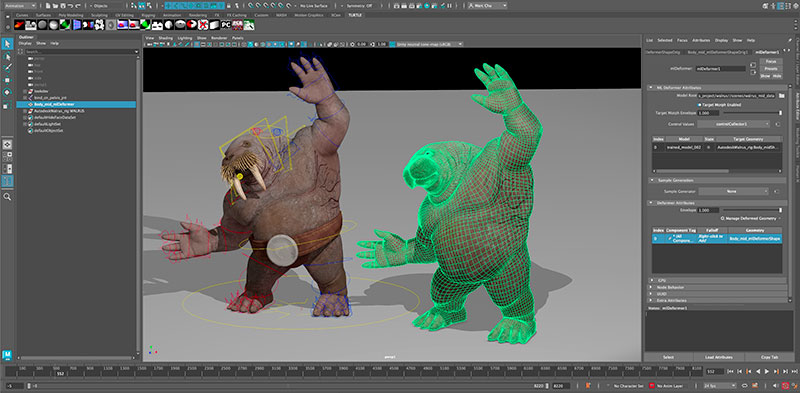Viewport: 800px width, 393px height.
Task: Expand the GPU section
Action: point(652,281)
